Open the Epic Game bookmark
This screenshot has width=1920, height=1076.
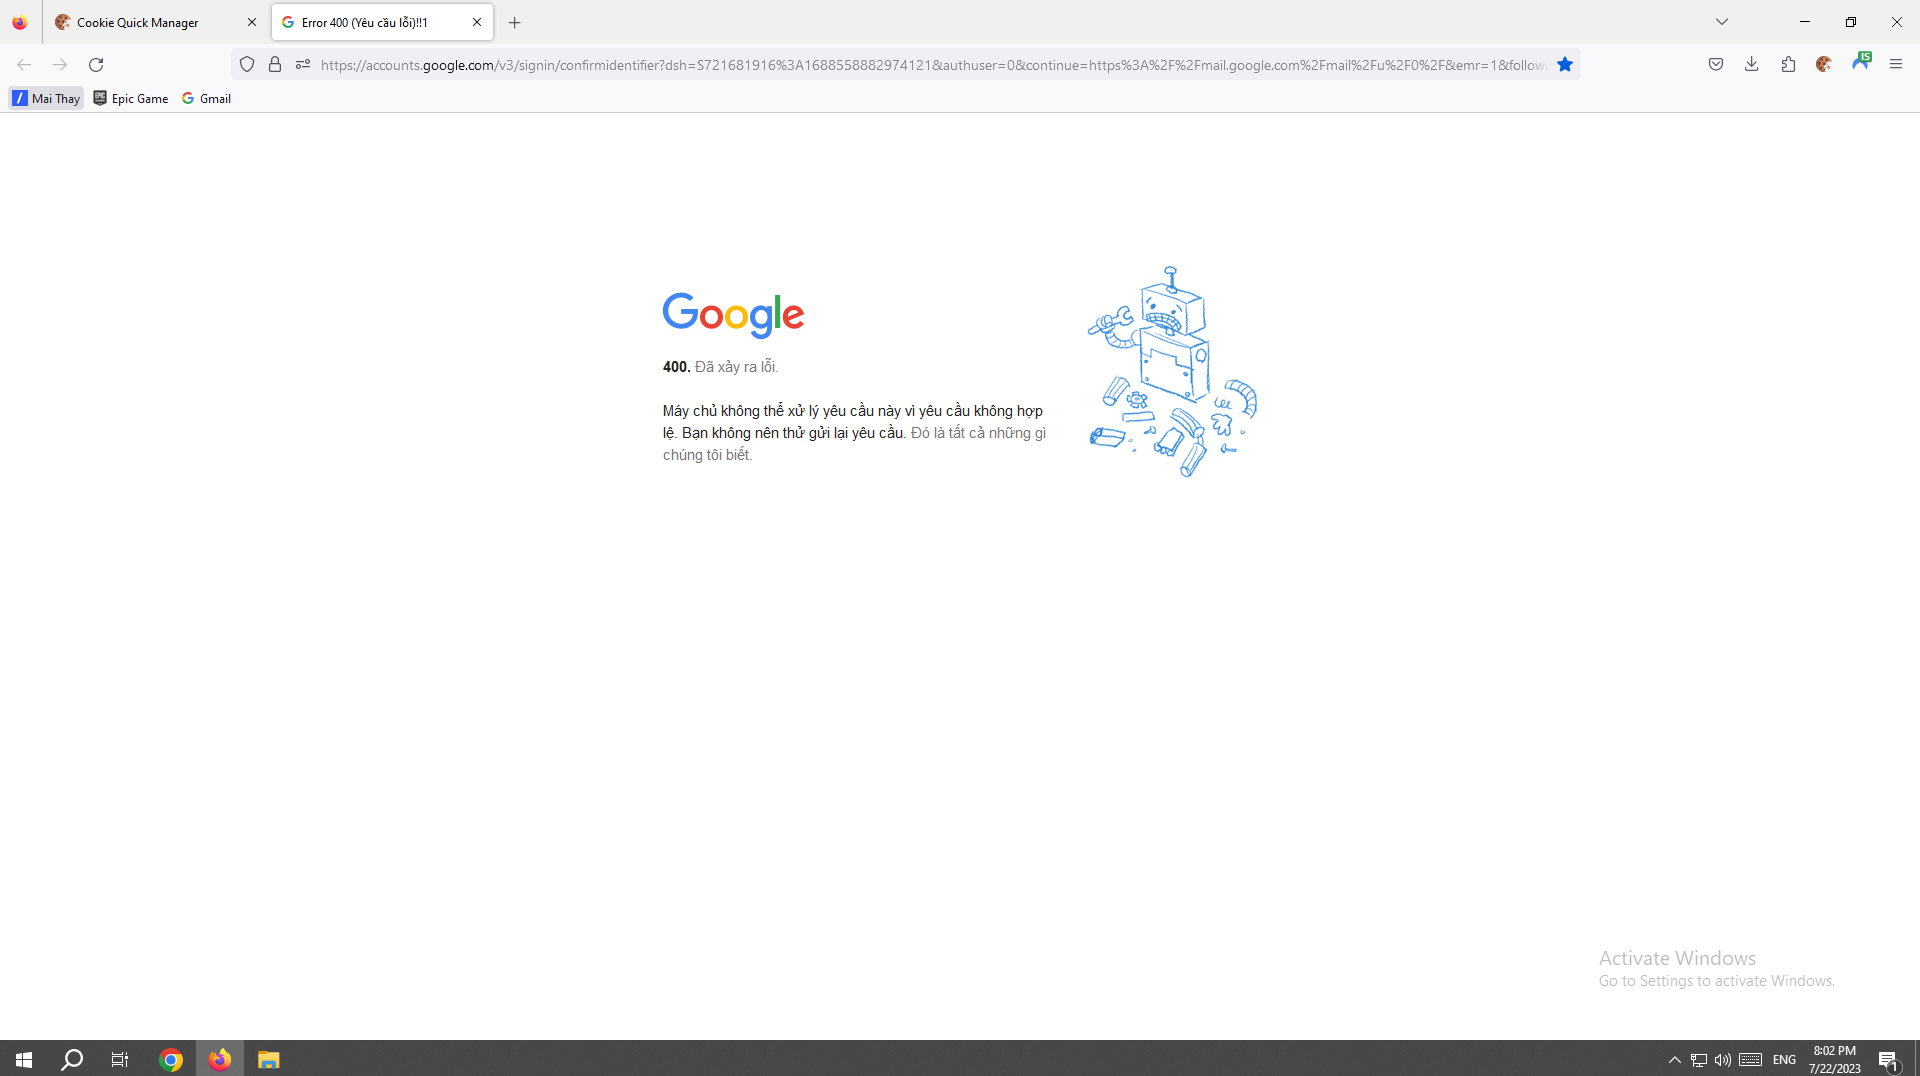click(131, 98)
